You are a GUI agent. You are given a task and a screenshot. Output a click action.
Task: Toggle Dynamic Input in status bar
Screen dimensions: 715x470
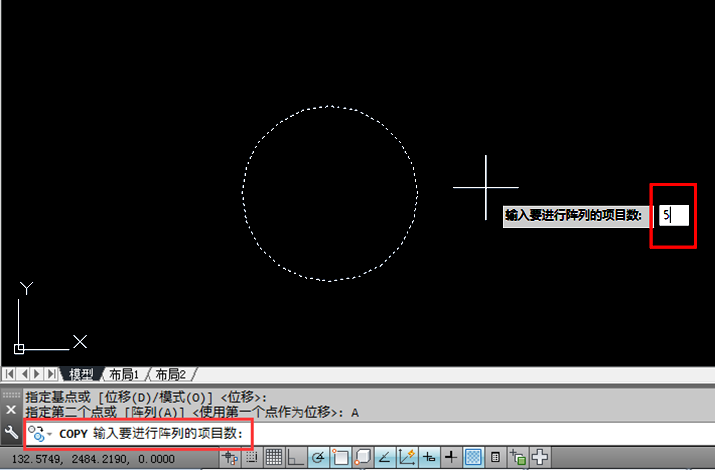429,457
